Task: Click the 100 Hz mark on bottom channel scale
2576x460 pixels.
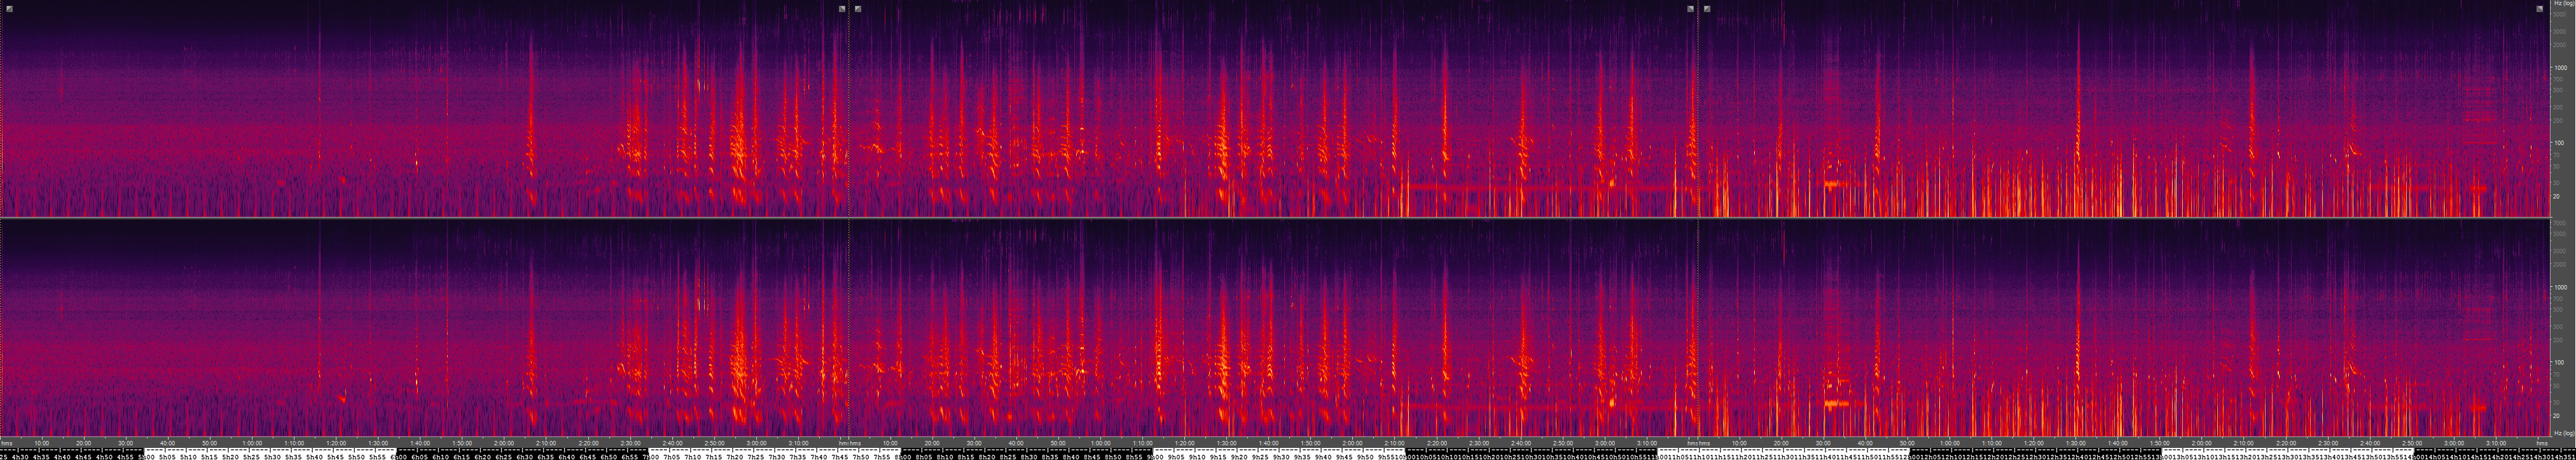Action: (2560, 362)
